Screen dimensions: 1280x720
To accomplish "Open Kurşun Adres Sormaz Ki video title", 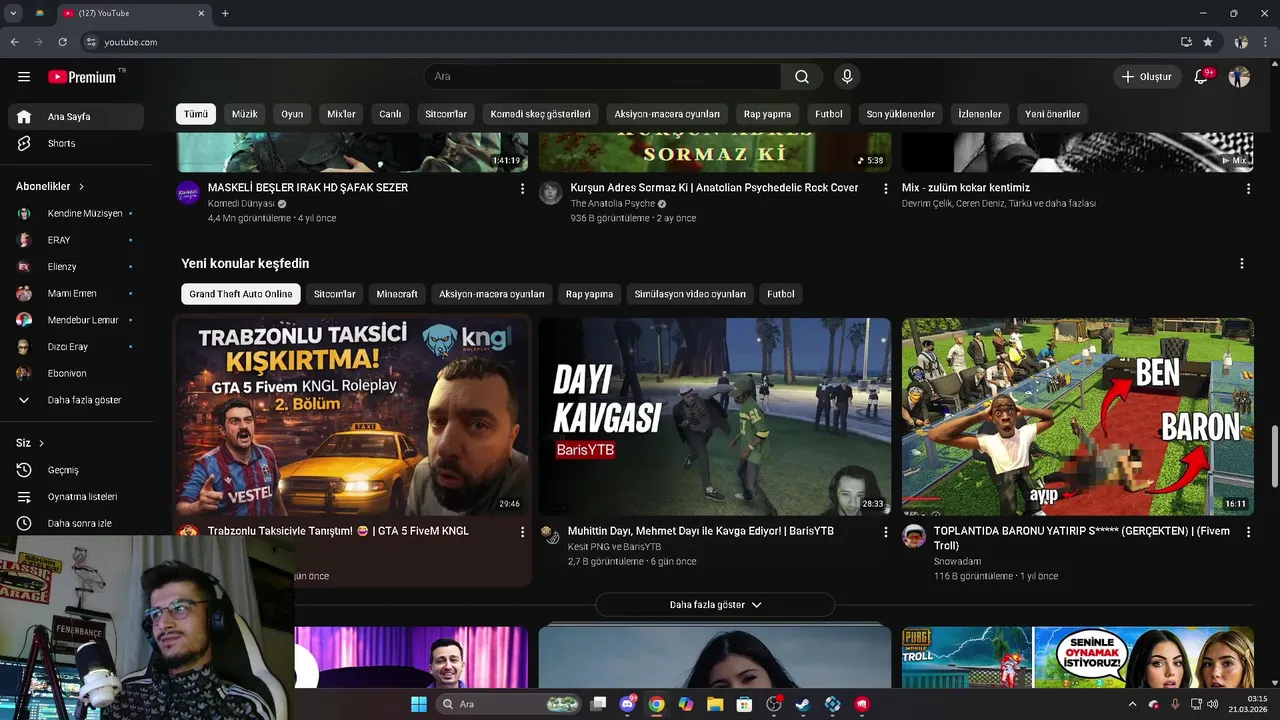I will 714,188.
